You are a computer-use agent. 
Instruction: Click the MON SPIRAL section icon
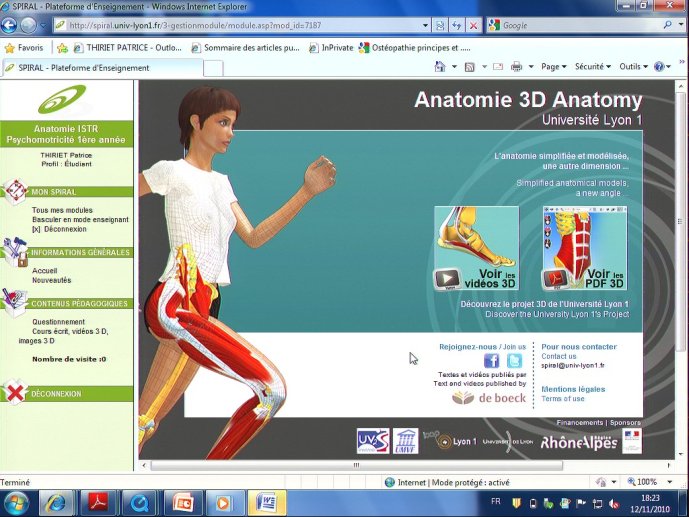(x=15, y=191)
